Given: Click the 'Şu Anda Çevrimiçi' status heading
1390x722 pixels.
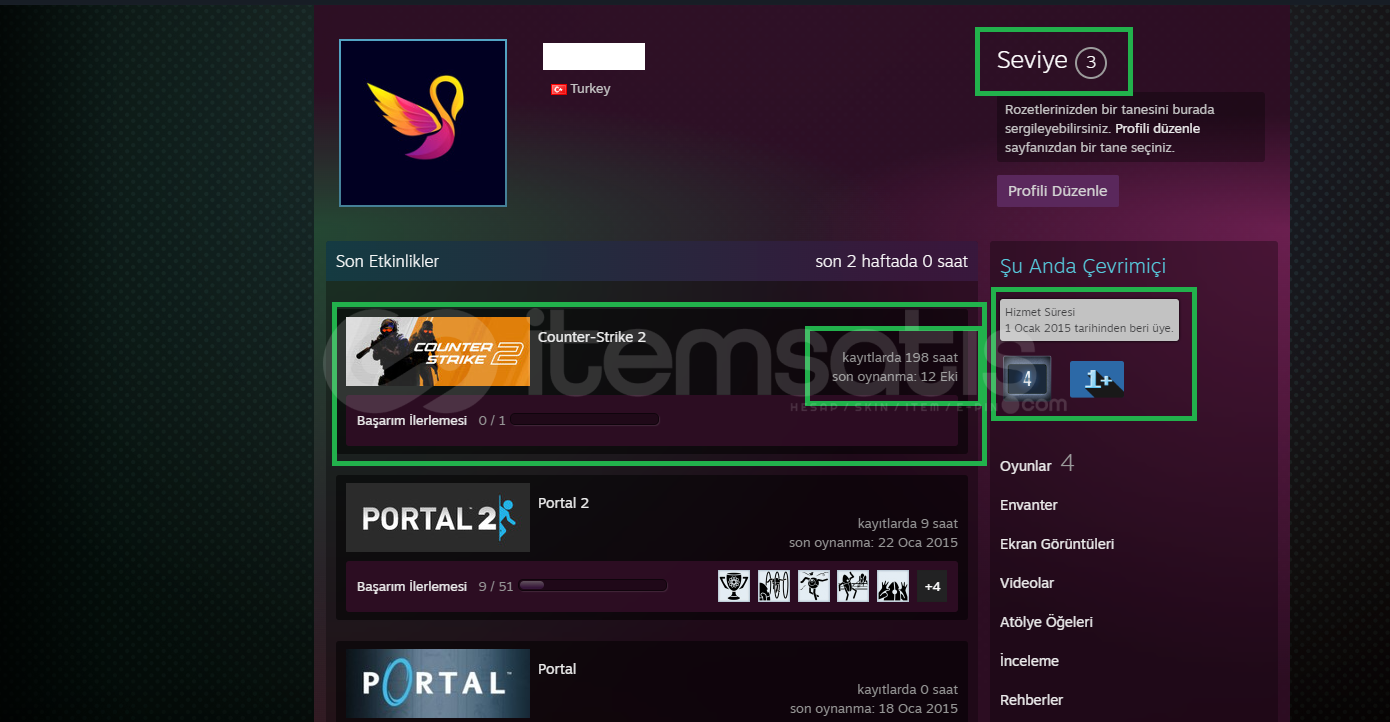Looking at the screenshot, I should tap(1083, 266).
